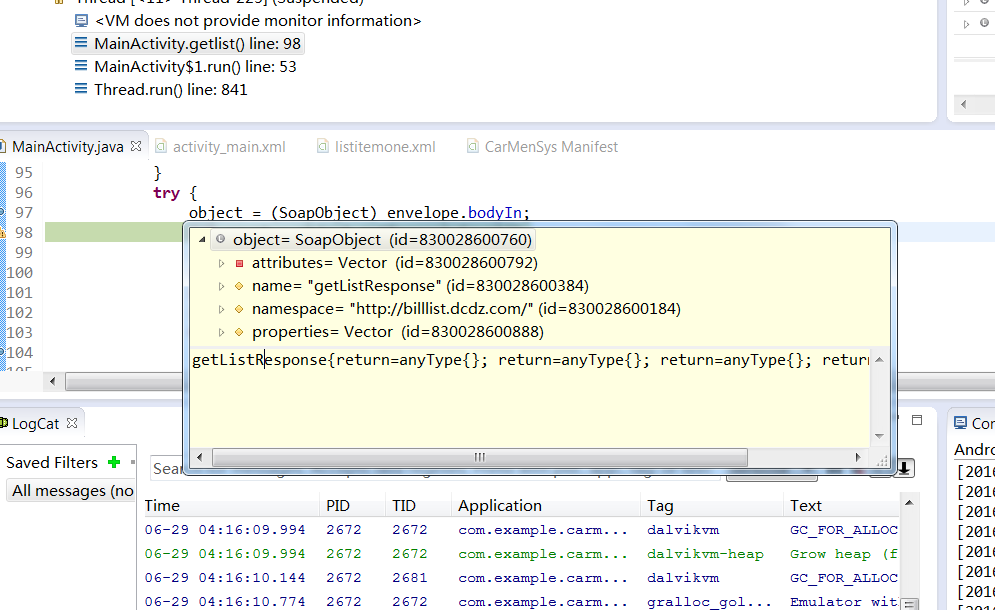Screen dimensions: 995x610
Task: Click the activity_main.xml file icon
Action: click(x=161, y=147)
